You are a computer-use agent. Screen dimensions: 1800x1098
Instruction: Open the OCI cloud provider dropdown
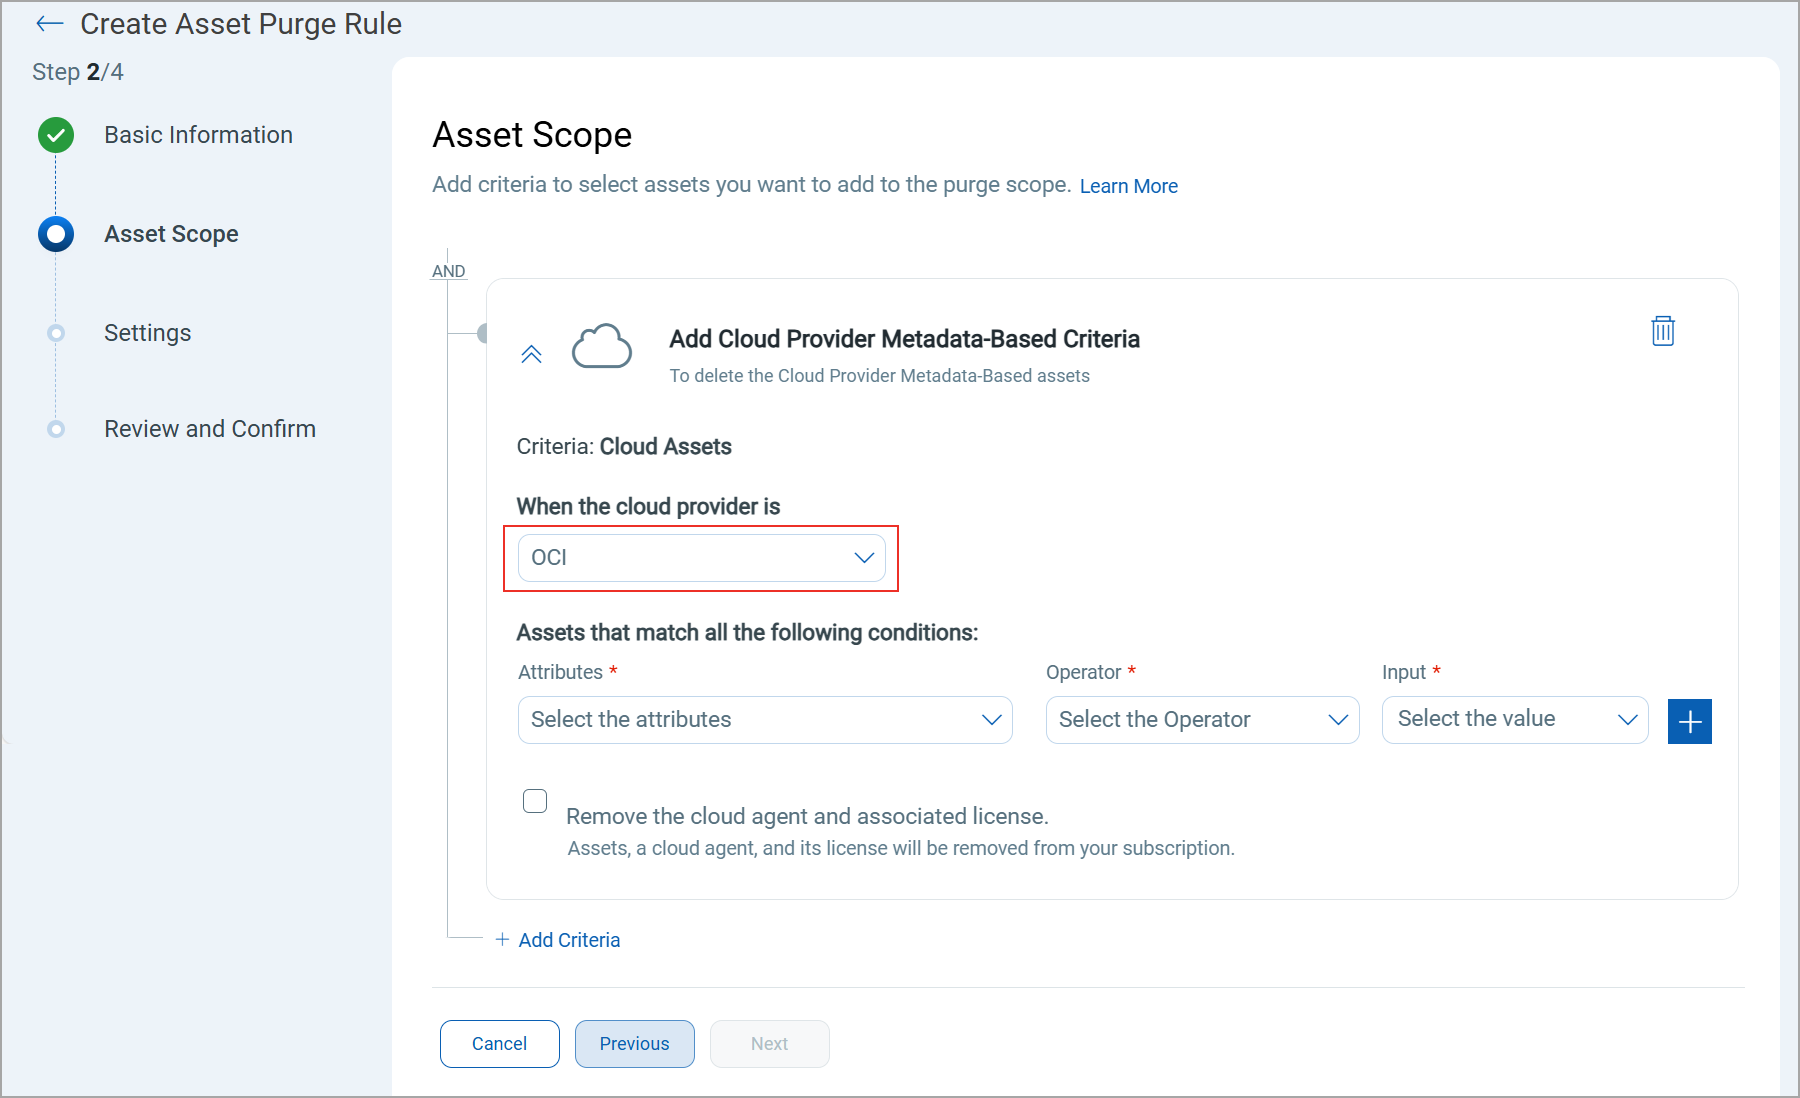tap(701, 558)
